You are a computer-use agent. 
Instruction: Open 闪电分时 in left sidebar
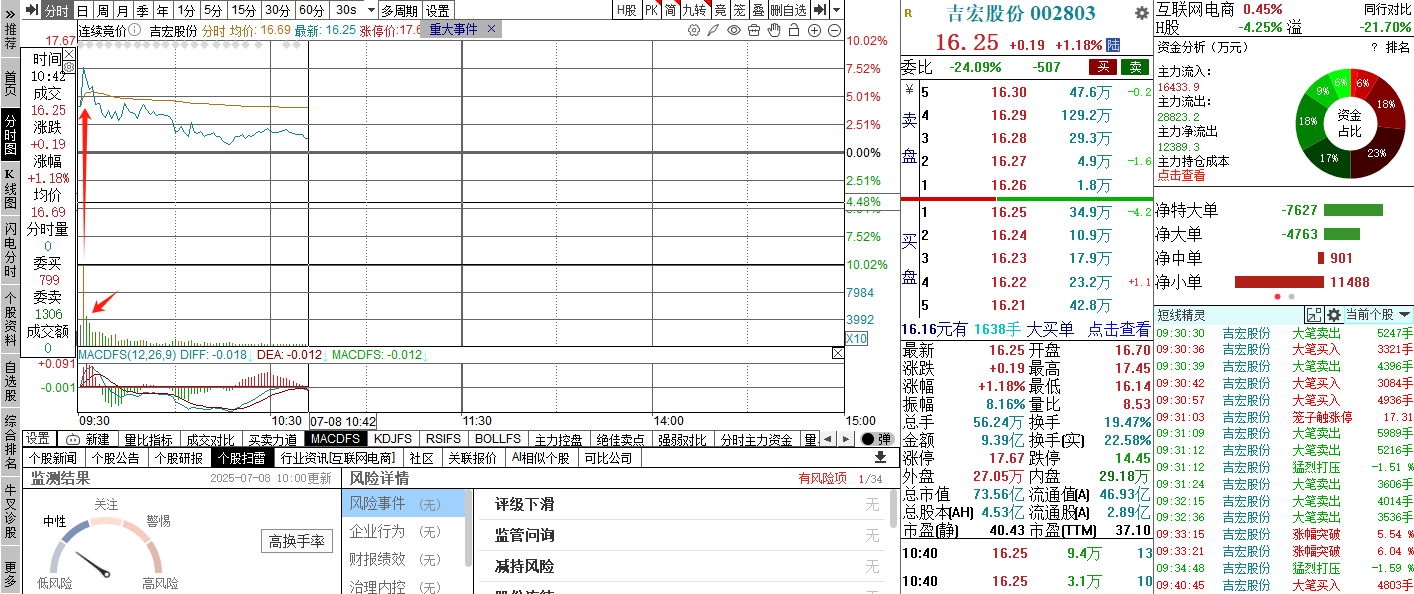(10, 249)
